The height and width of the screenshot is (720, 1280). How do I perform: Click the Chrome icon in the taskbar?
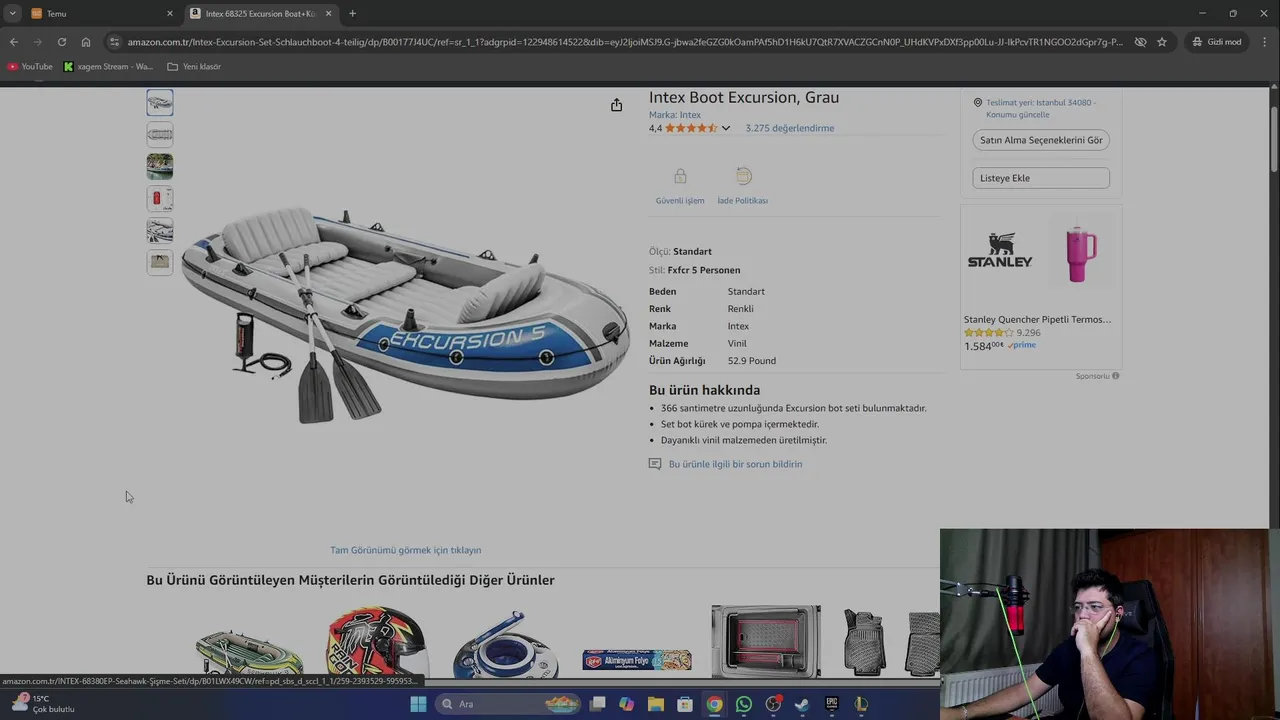[x=714, y=704]
